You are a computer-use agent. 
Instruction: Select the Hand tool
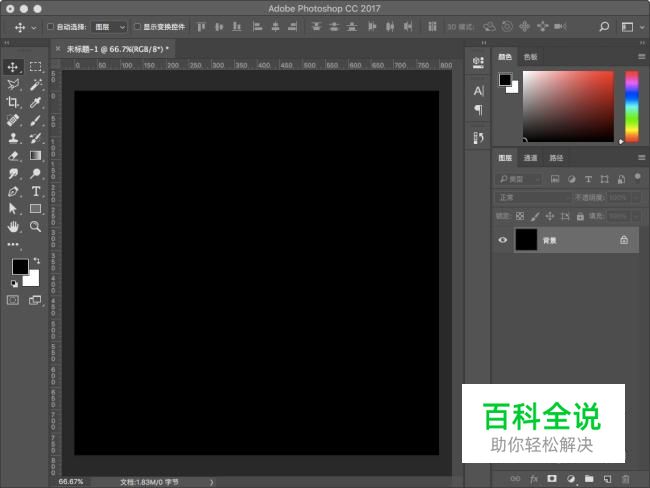point(14,227)
